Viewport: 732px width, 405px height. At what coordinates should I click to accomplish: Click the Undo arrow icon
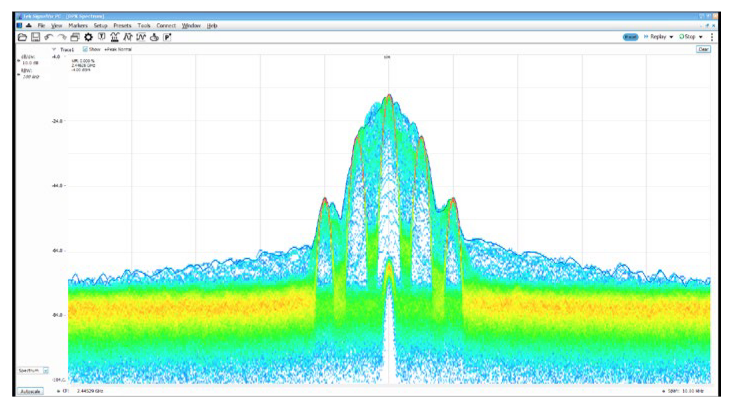47,37
